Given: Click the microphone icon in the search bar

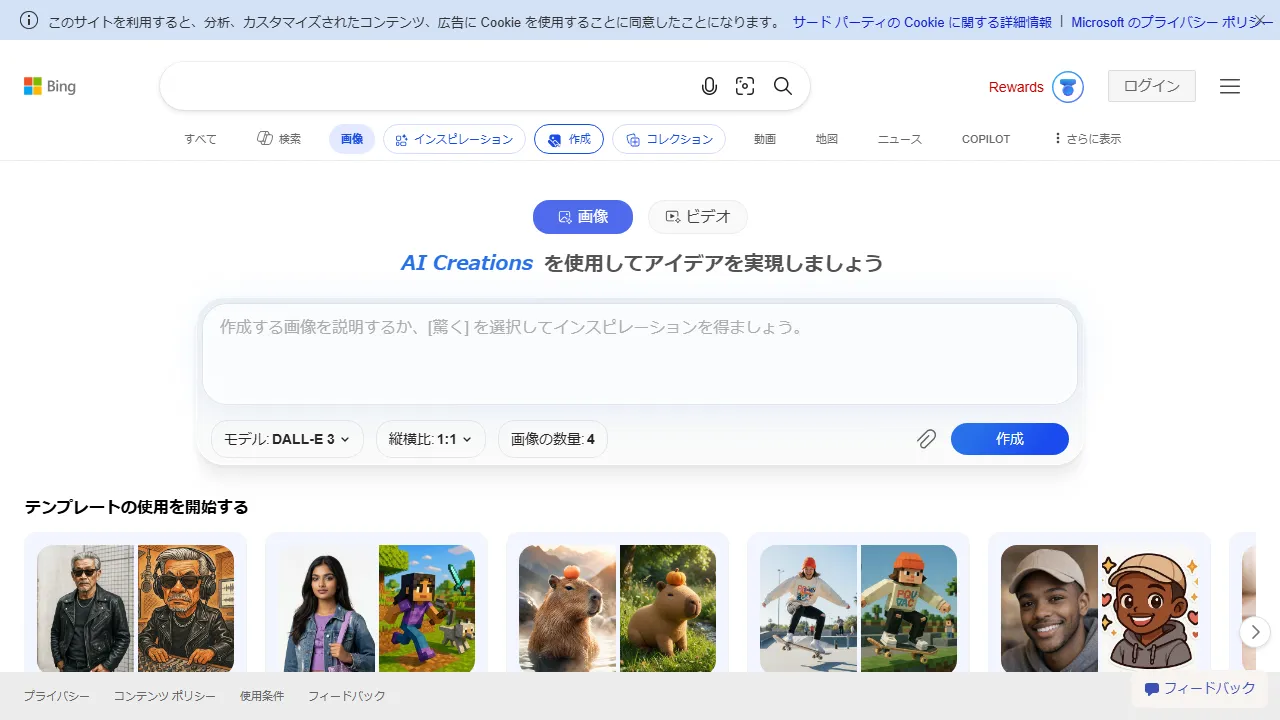Looking at the screenshot, I should [709, 86].
